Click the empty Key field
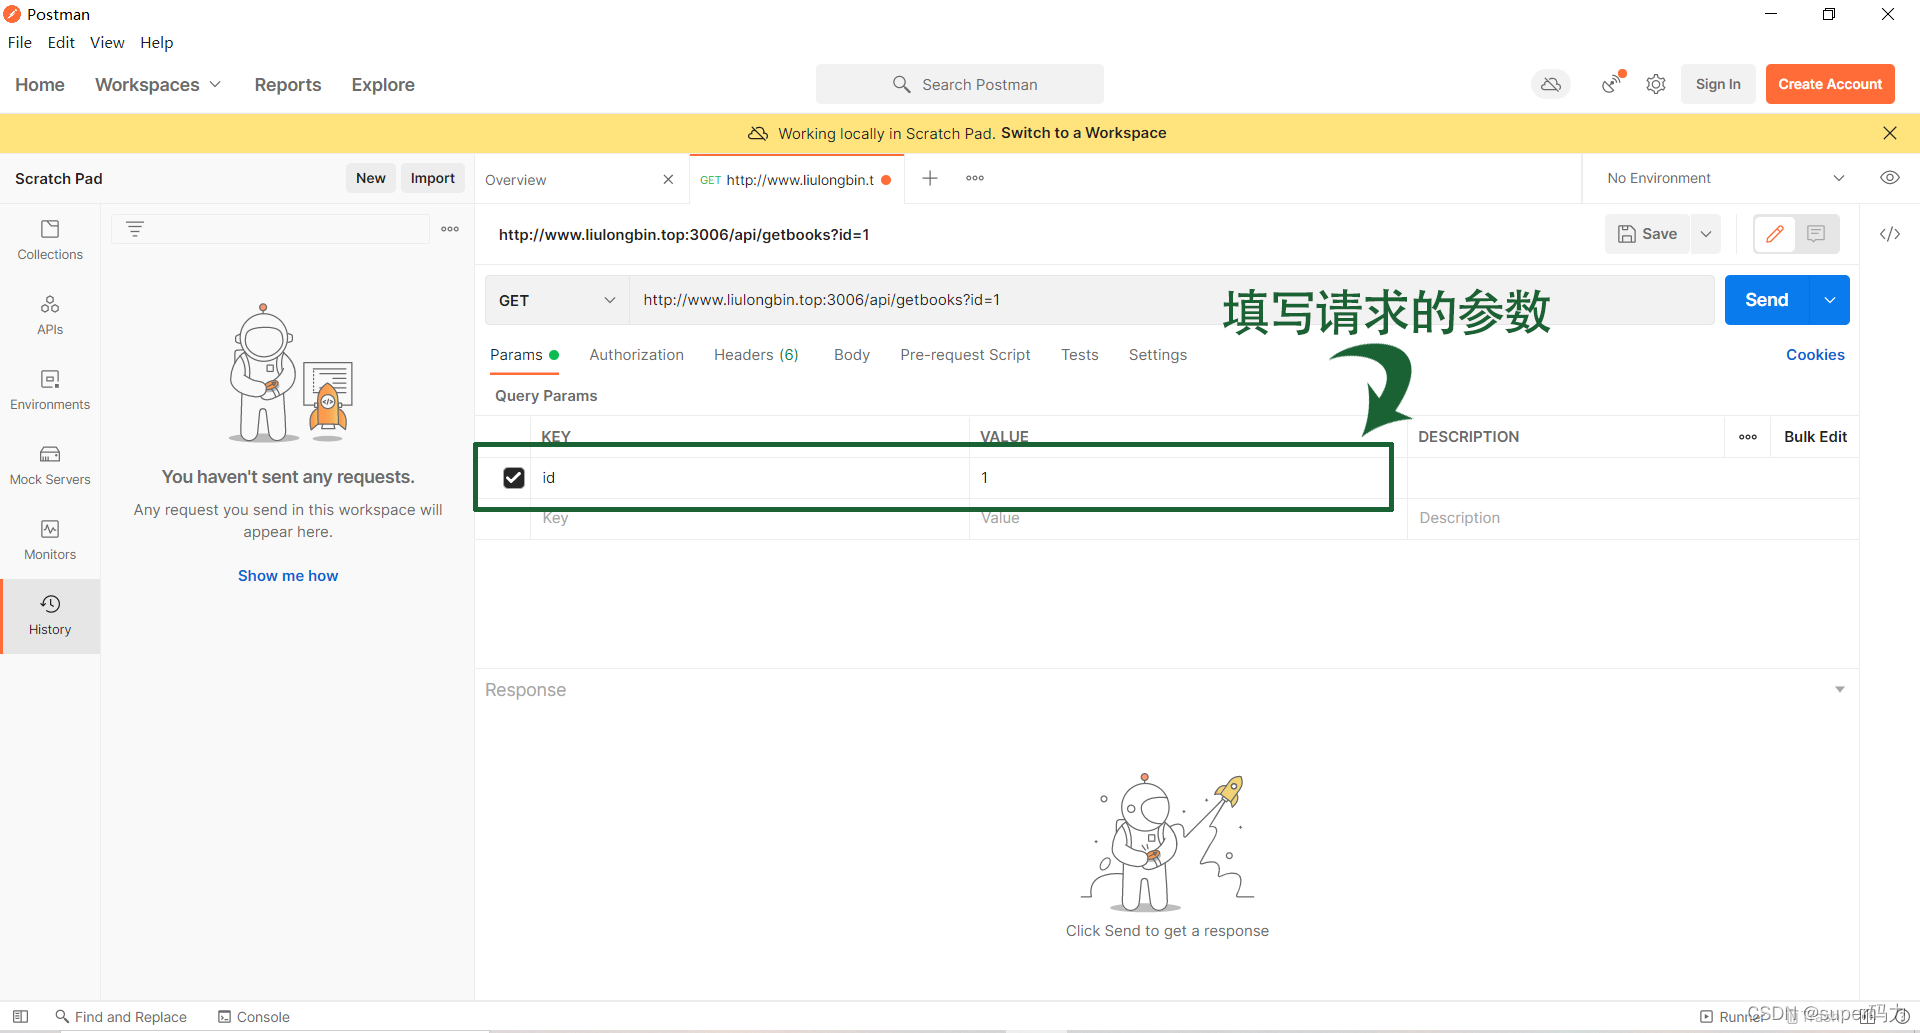Screen dimensions: 1920x1033 [x=749, y=519]
